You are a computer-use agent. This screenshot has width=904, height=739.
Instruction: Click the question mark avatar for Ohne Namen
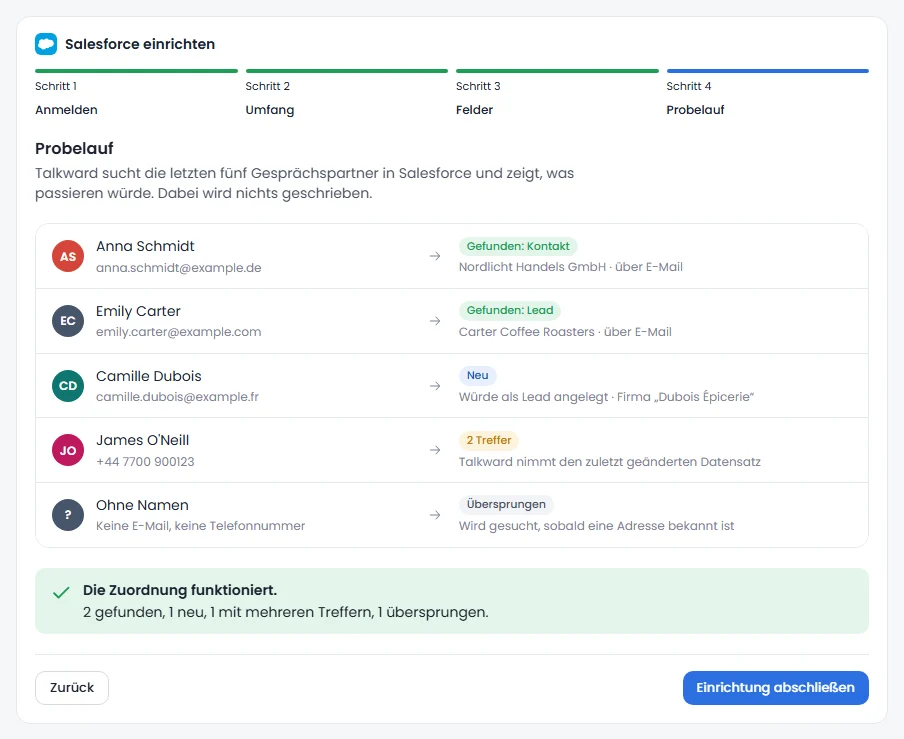(x=68, y=515)
